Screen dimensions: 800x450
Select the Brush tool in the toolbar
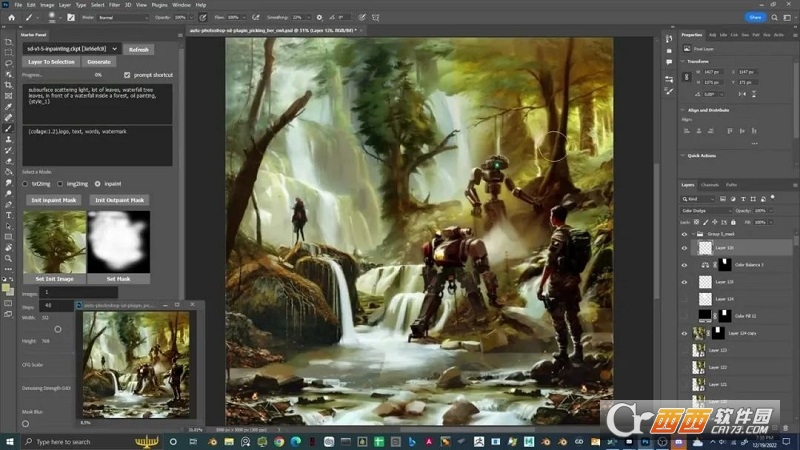pos(8,129)
